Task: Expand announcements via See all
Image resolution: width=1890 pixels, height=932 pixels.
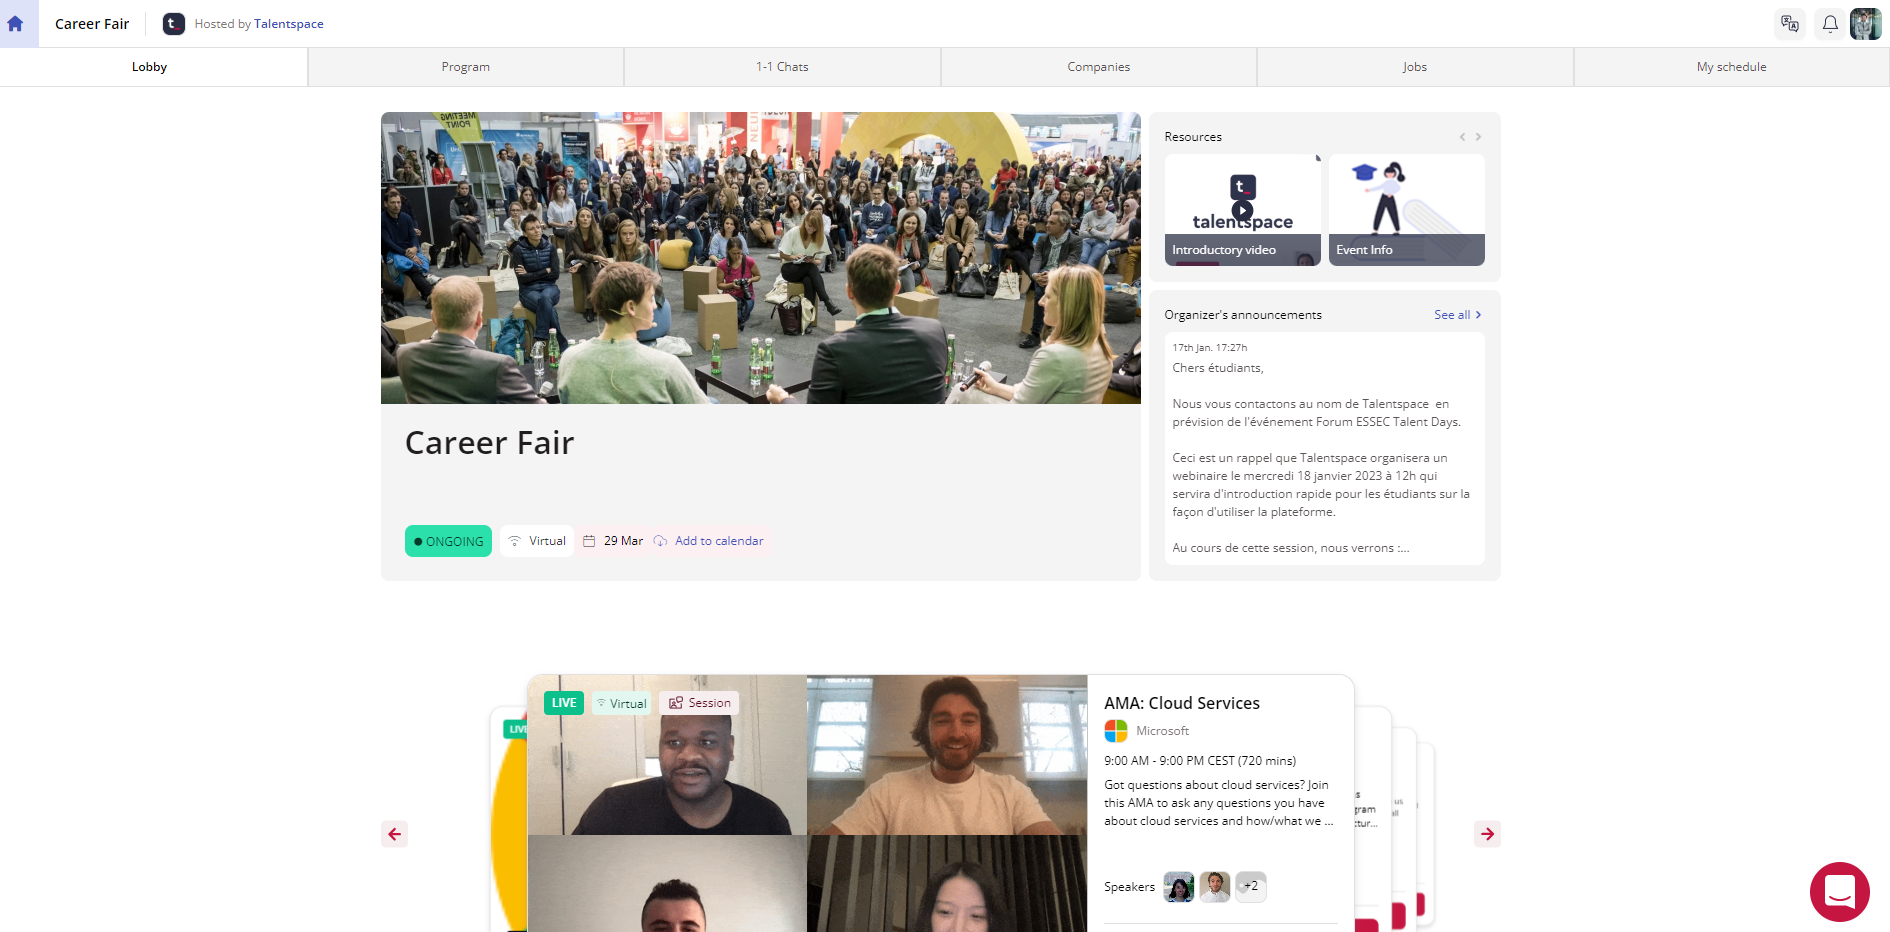Action: click(x=1457, y=315)
